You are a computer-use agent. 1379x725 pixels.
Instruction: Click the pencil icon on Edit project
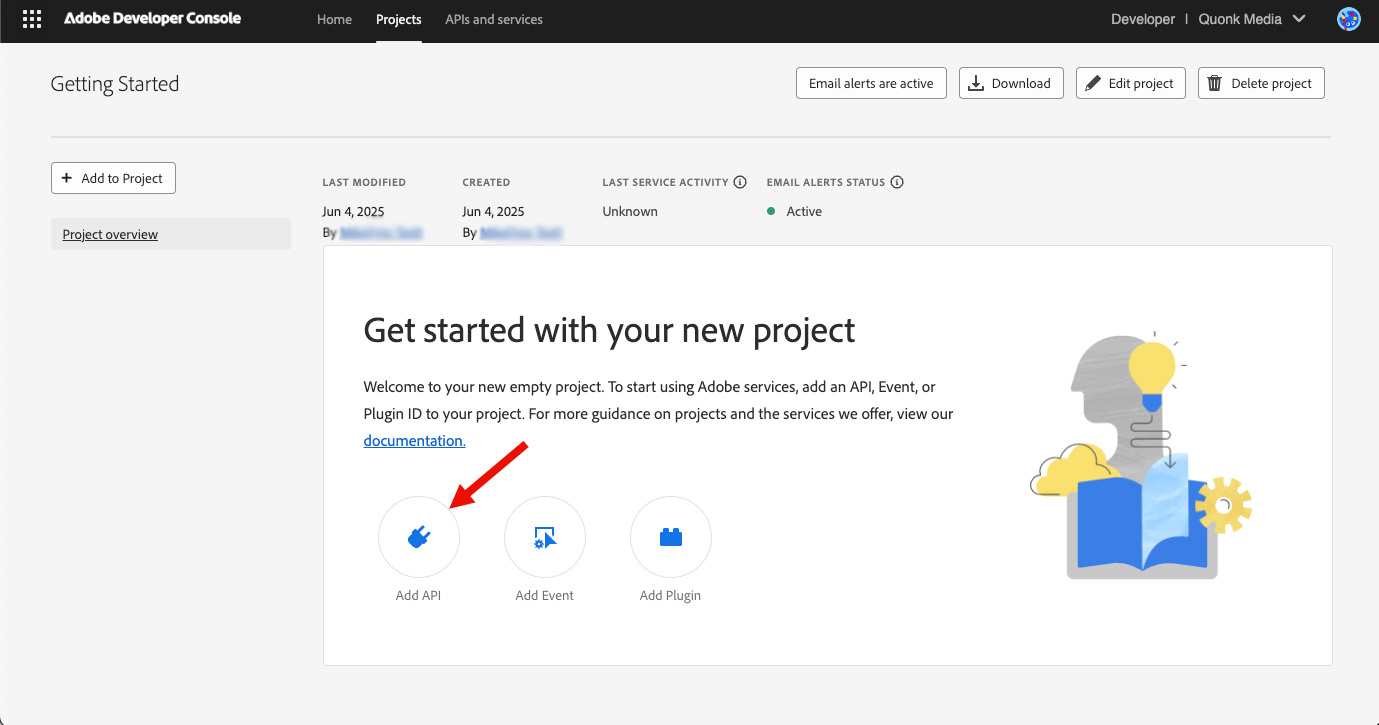tap(1091, 83)
